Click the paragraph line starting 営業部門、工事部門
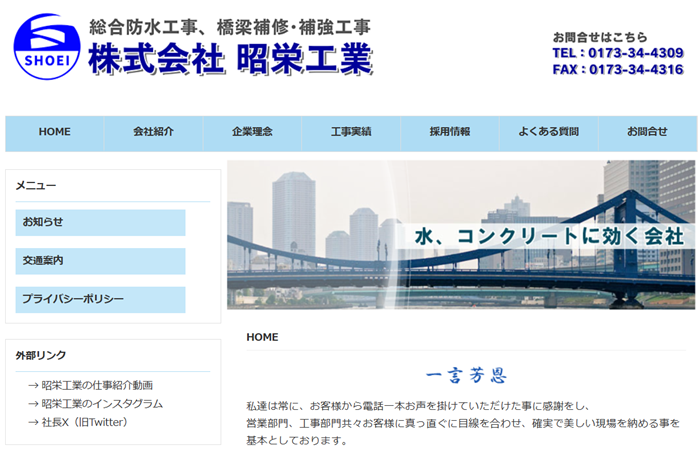 click(463, 423)
